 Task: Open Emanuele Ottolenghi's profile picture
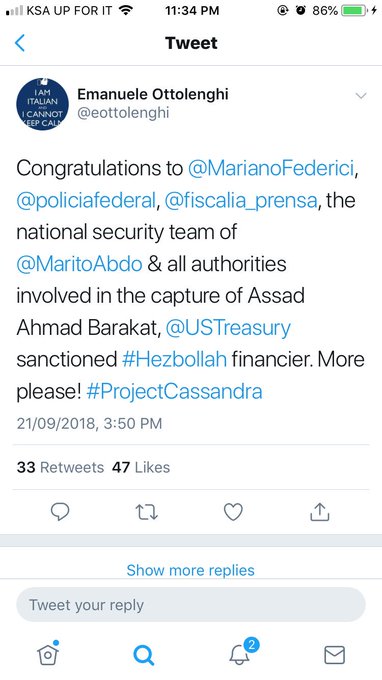point(42,104)
